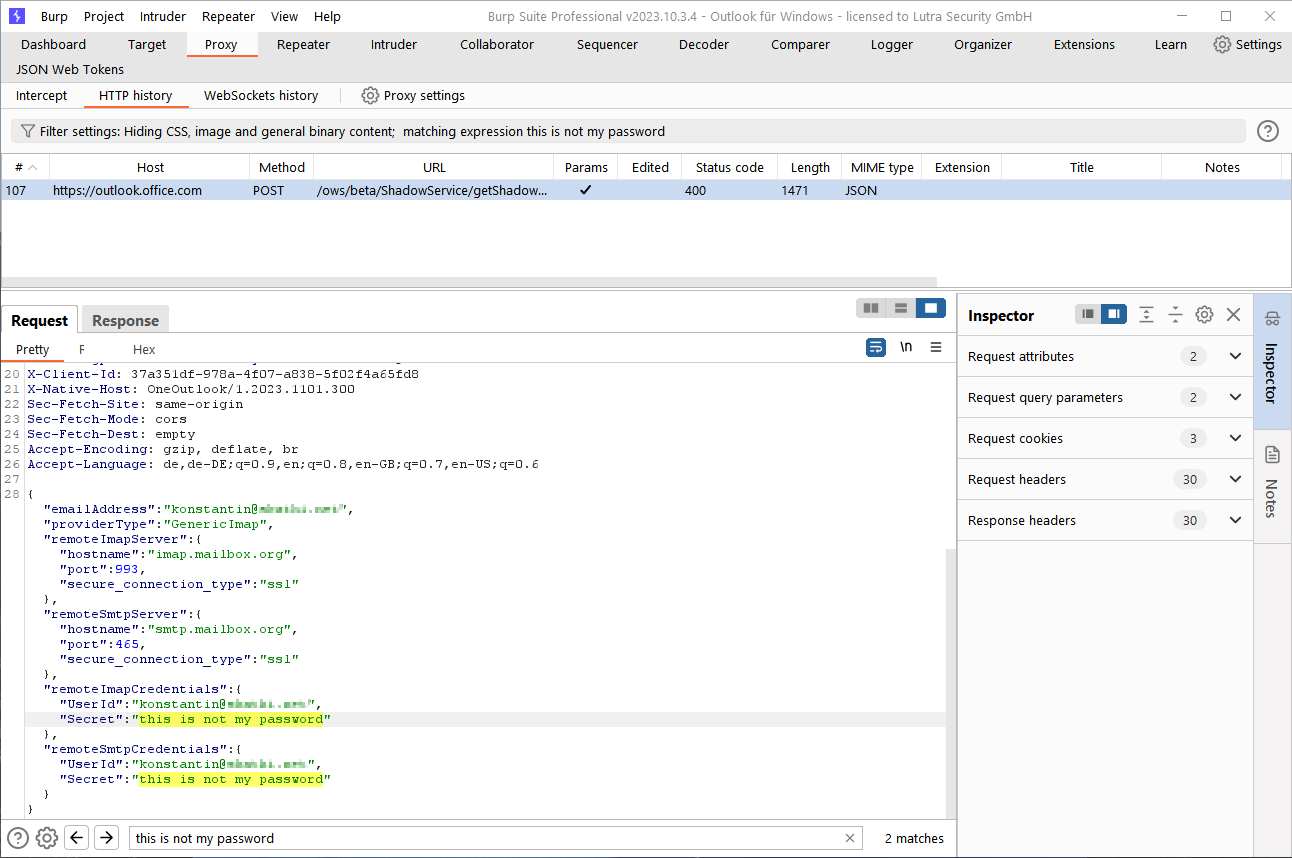The height and width of the screenshot is (858, 1292).
Task: Jump to the next search match arrow
Action: [x=107, y=838]
